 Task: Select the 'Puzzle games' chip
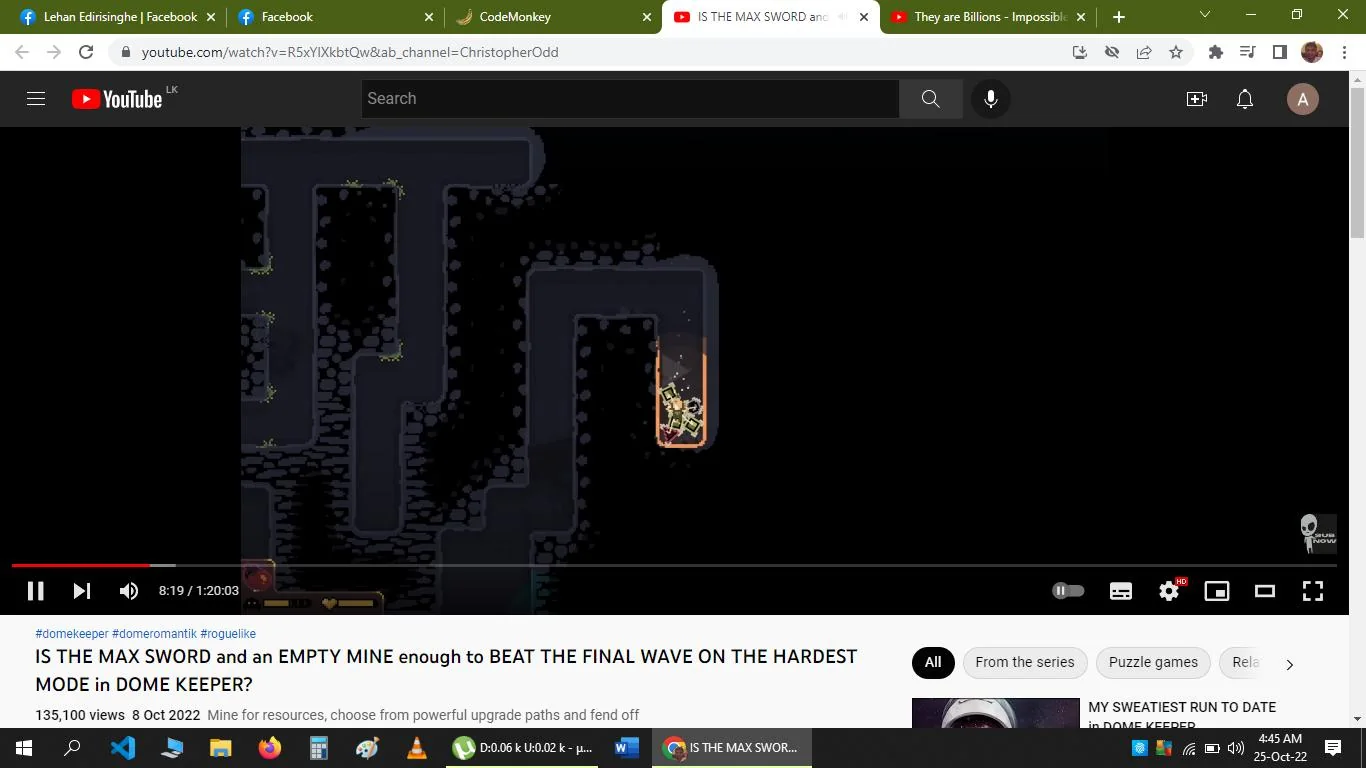(1153, 662)
